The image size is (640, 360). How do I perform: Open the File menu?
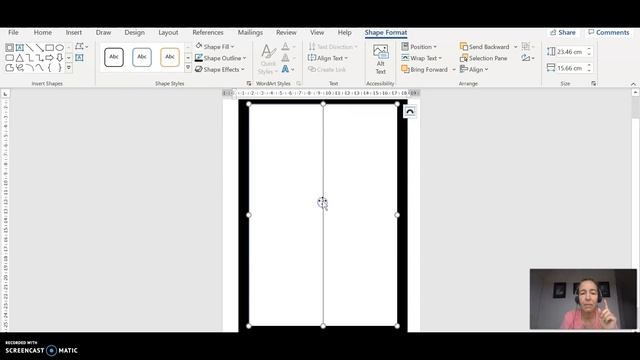coord(13,32)
